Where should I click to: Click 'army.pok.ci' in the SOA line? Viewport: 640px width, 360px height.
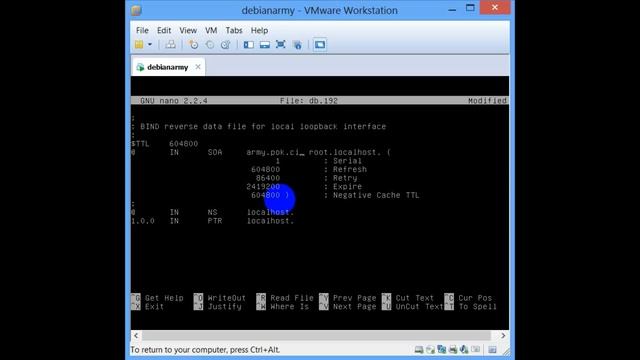[x=273, y=152]
